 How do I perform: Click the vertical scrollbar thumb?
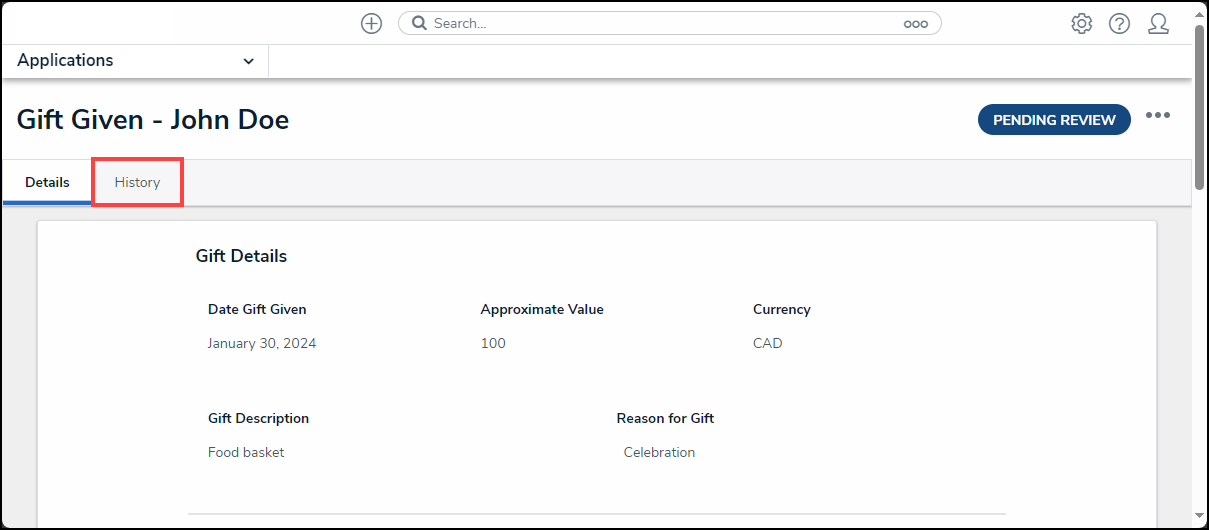point(1200,105)
